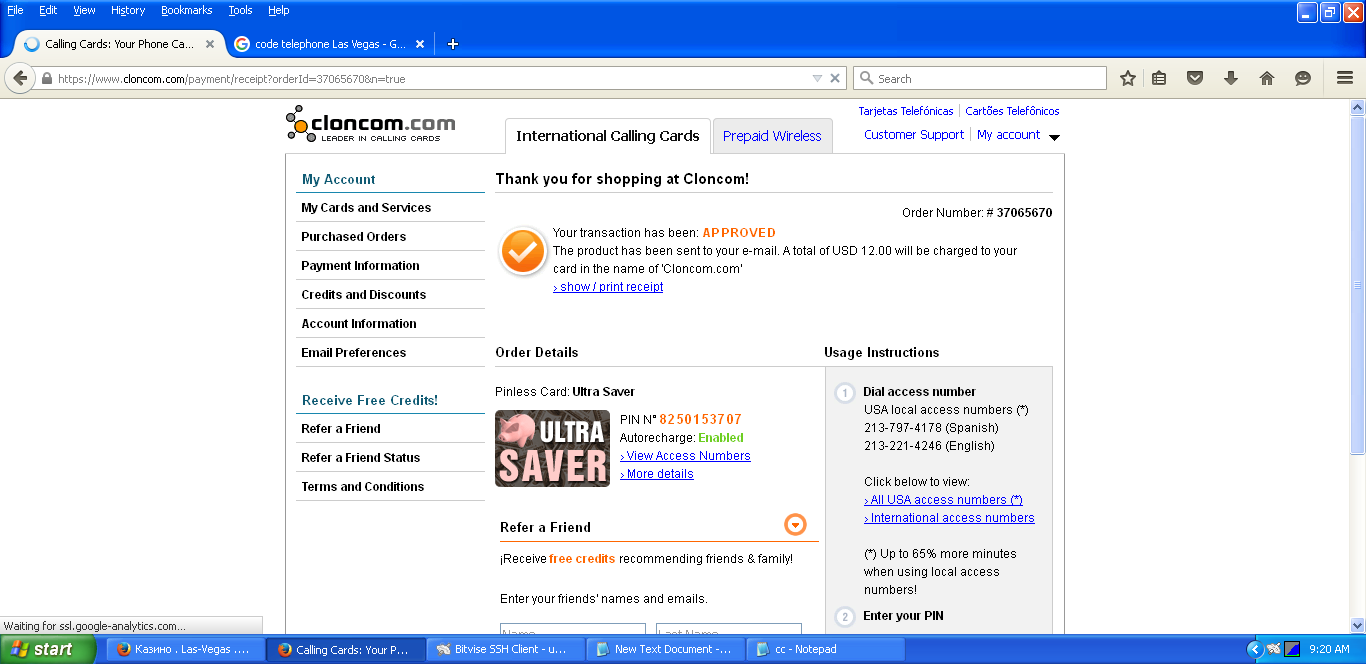
Task: Open the Tools menu
Action: [240, 10]
